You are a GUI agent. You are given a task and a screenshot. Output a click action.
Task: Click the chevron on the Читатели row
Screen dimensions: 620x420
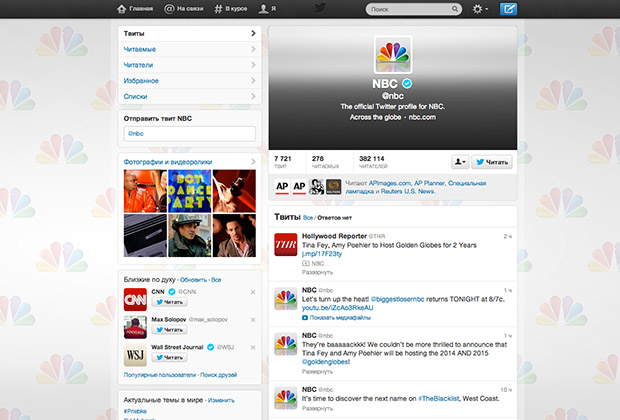coord(253,65)
